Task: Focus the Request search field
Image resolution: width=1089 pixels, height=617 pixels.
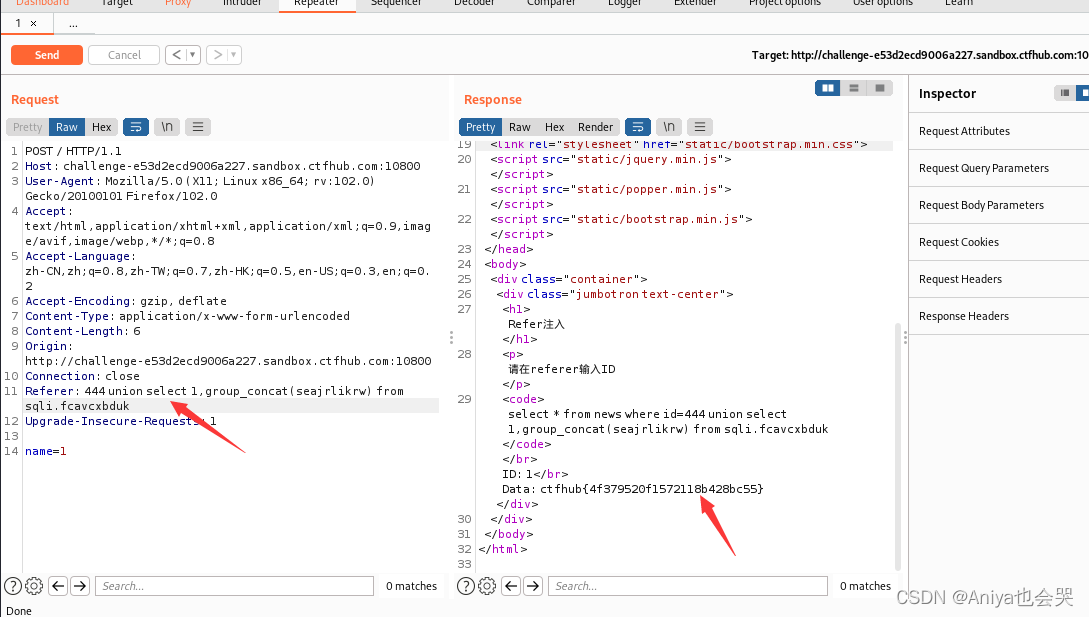Action: pos(235,586)
